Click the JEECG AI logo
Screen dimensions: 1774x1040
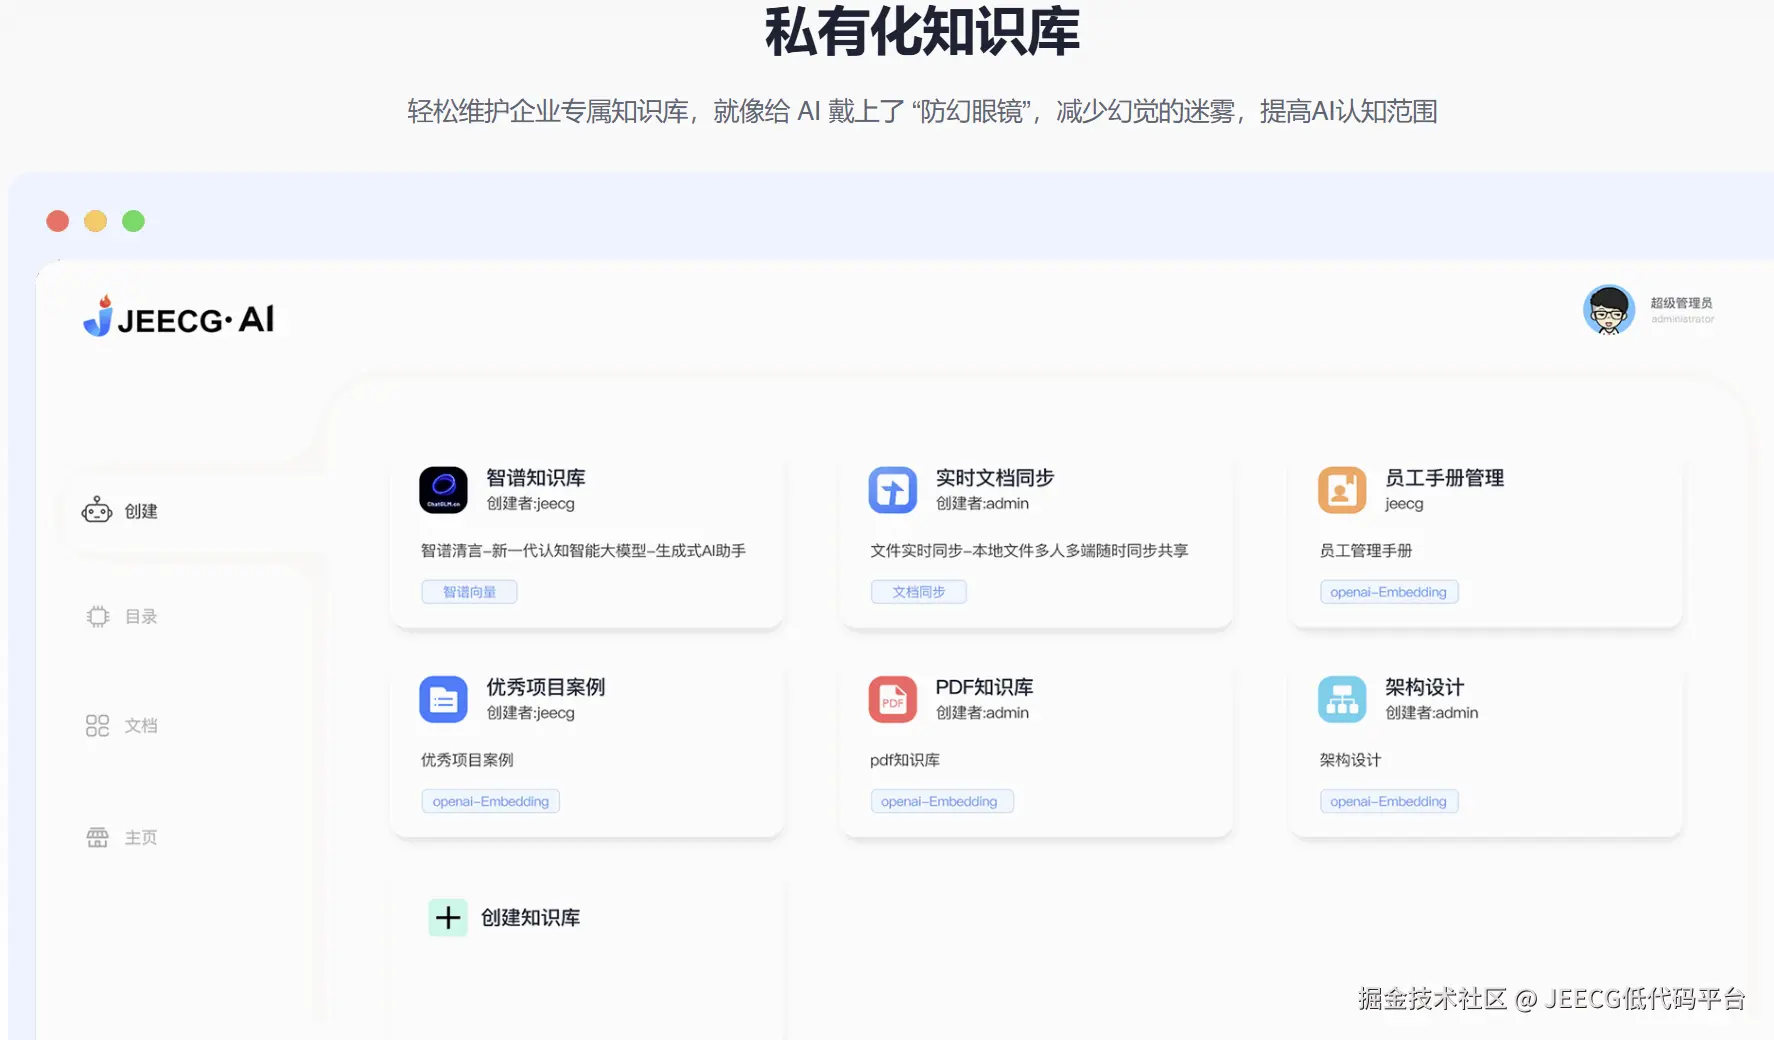point(178,317)
